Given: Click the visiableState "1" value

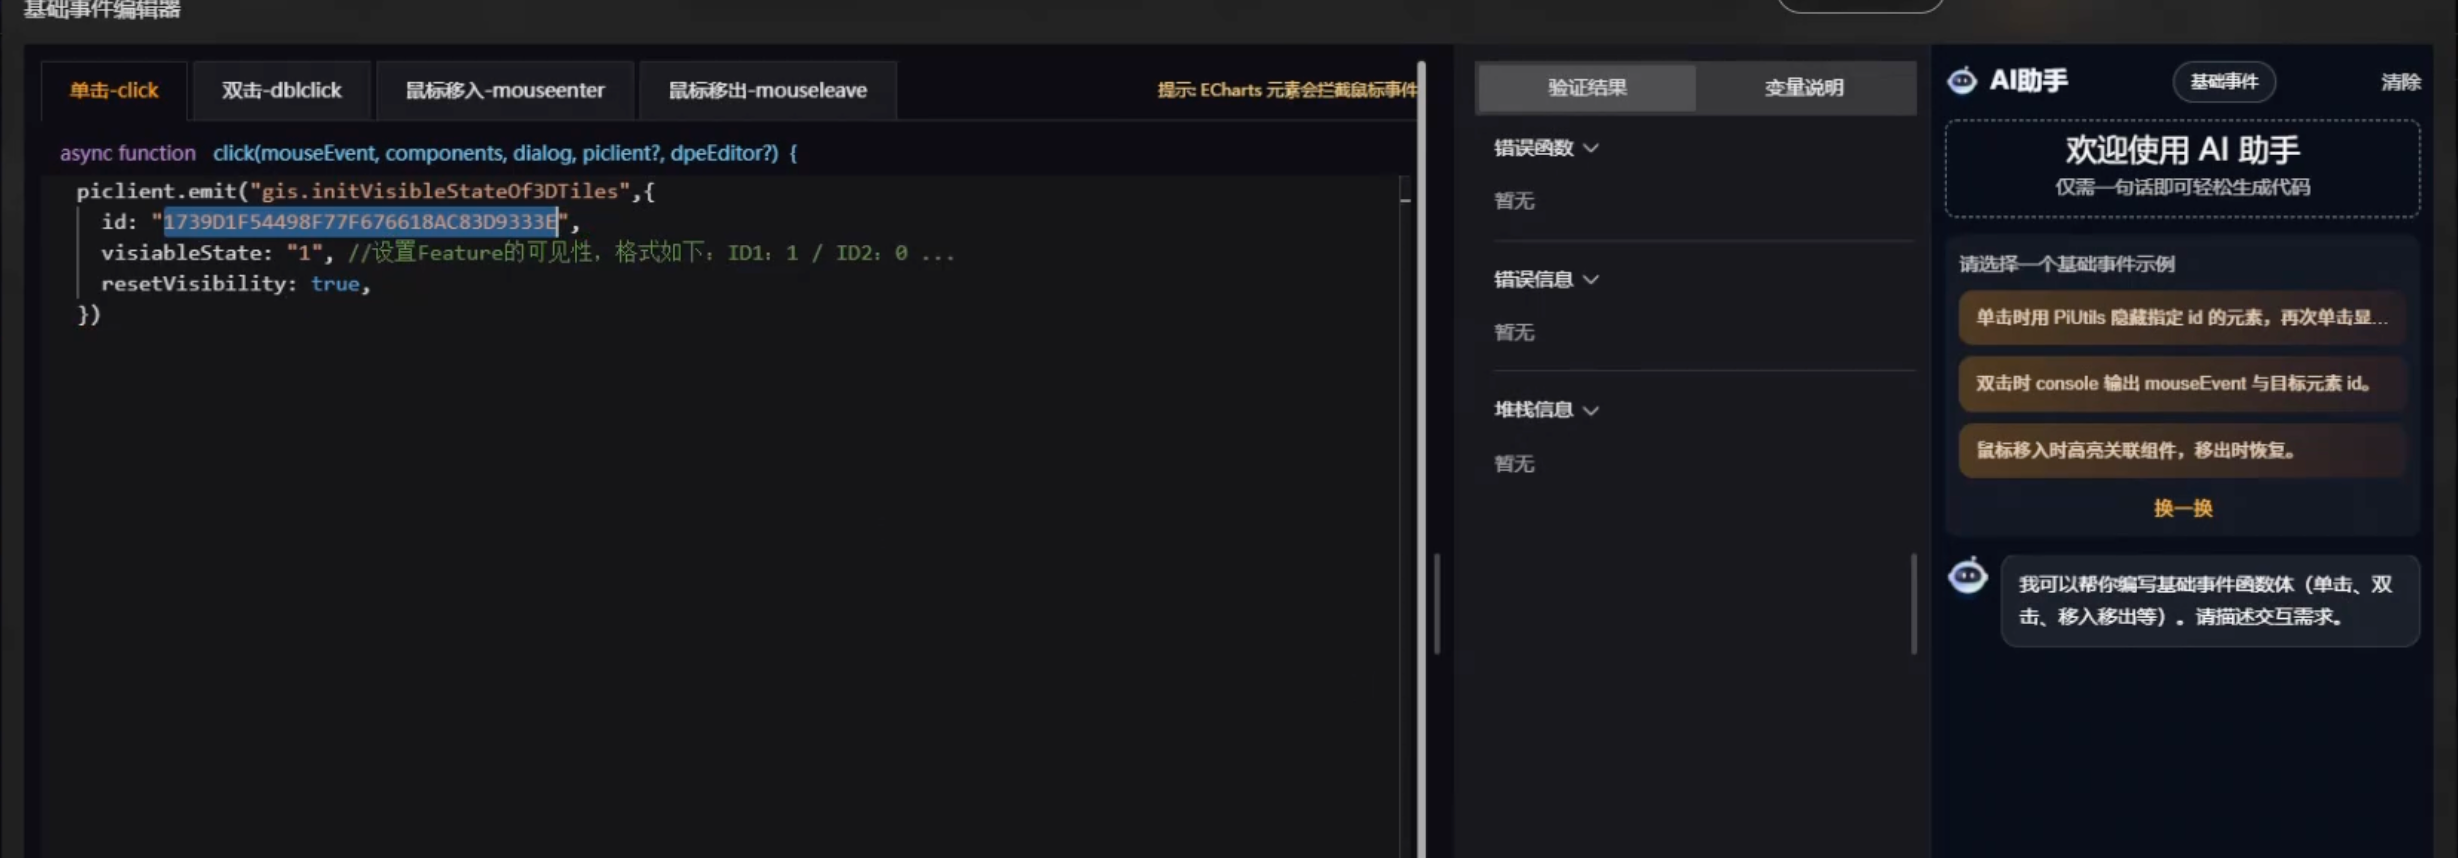Looking at the screenshot, I should pyautogui.click(x=304, y=253).
